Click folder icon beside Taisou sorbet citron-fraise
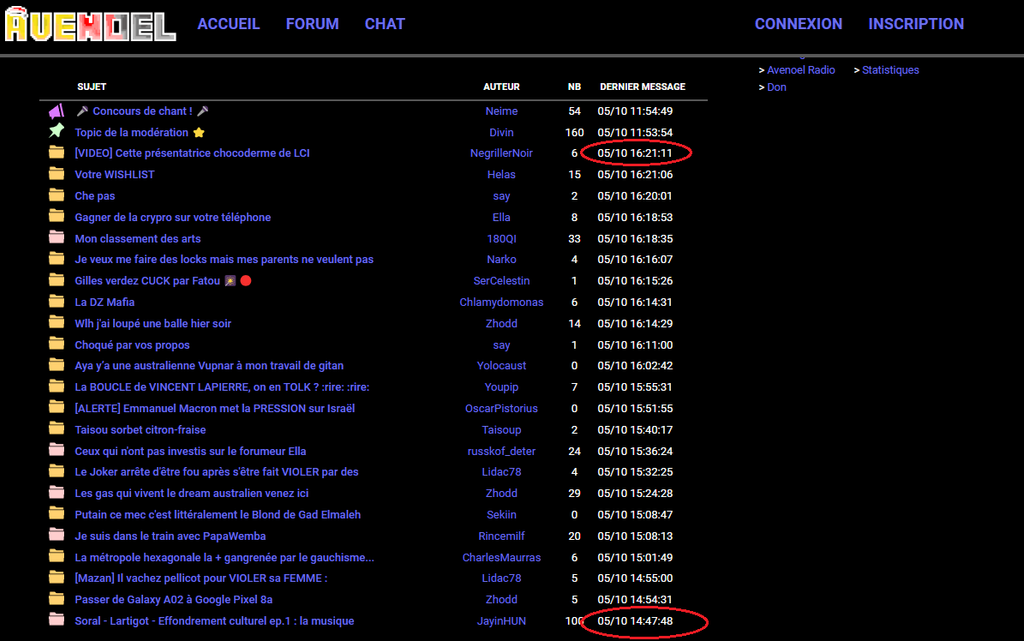Image resolution: width=1024 pixels, height=641 pixels. click(57, 430)
